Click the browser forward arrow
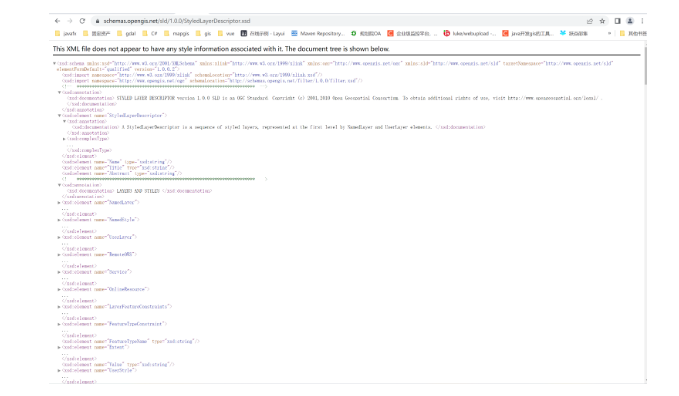This screenshot has width=679, height=396. pyautogui.click(x=70, y=21)
